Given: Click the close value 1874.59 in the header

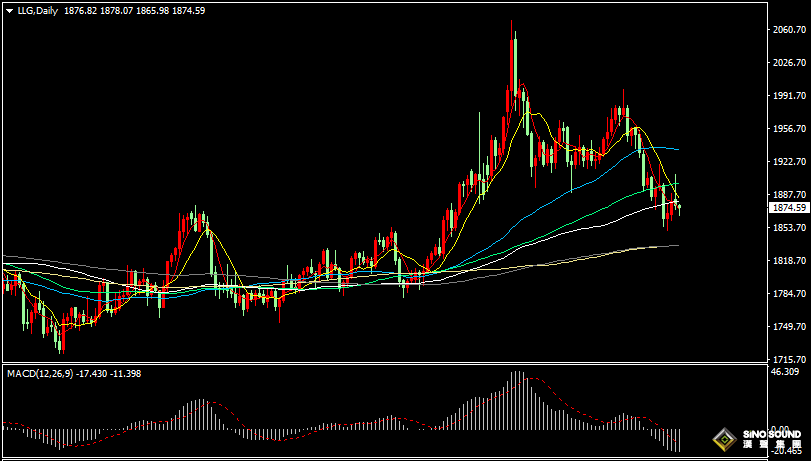Looking at the screenshot, I should [188, 10].
